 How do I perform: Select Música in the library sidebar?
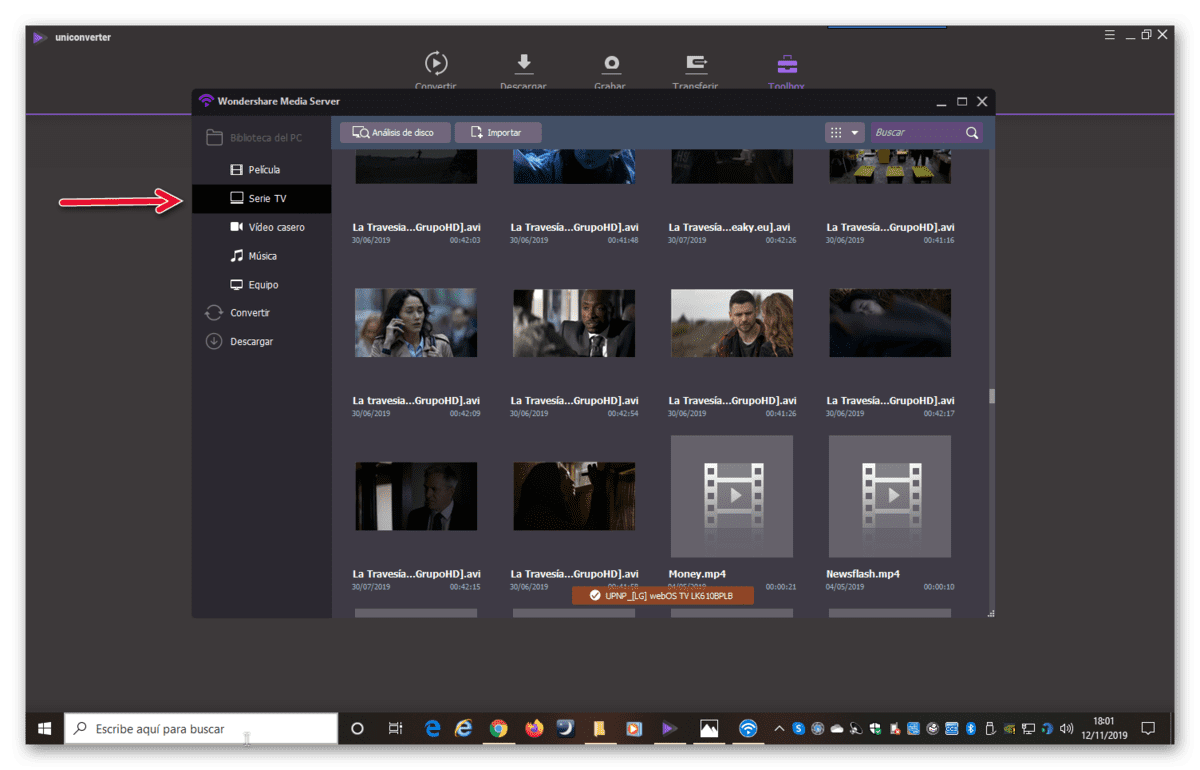point(262,256)
